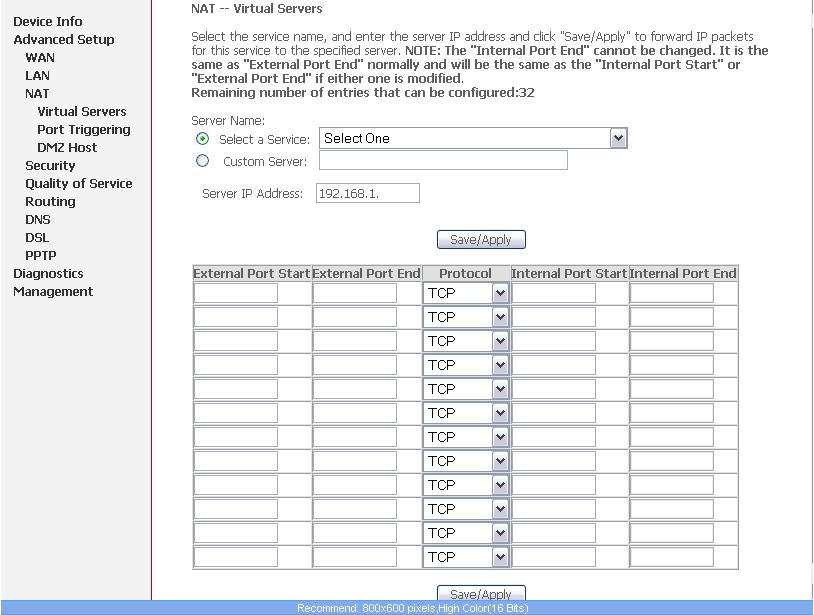The height and width of the screenshot is (615, 814).
Task: Go to Port Triggering page
Action: point(83,129)
